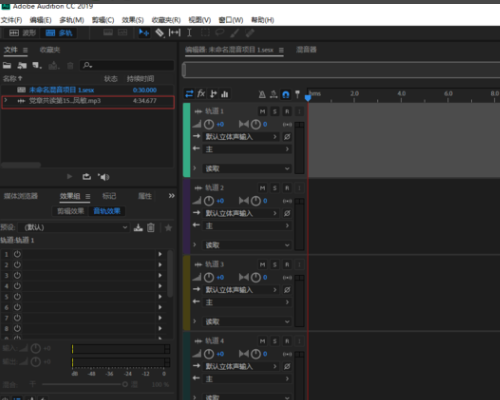Open the 效果(S) menu
The width and height of the screenshot is (500, 400).
click(133, 20)
